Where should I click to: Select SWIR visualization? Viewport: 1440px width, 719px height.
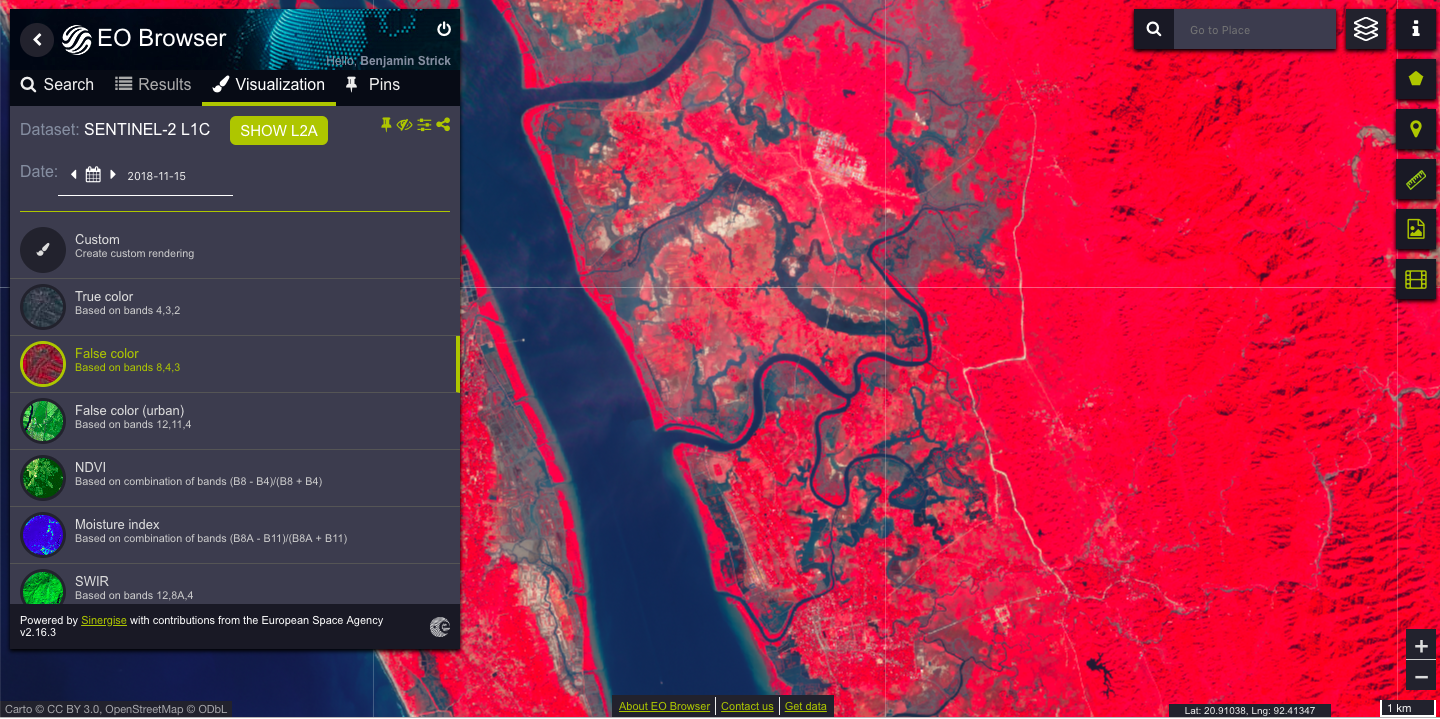[235, 585]
